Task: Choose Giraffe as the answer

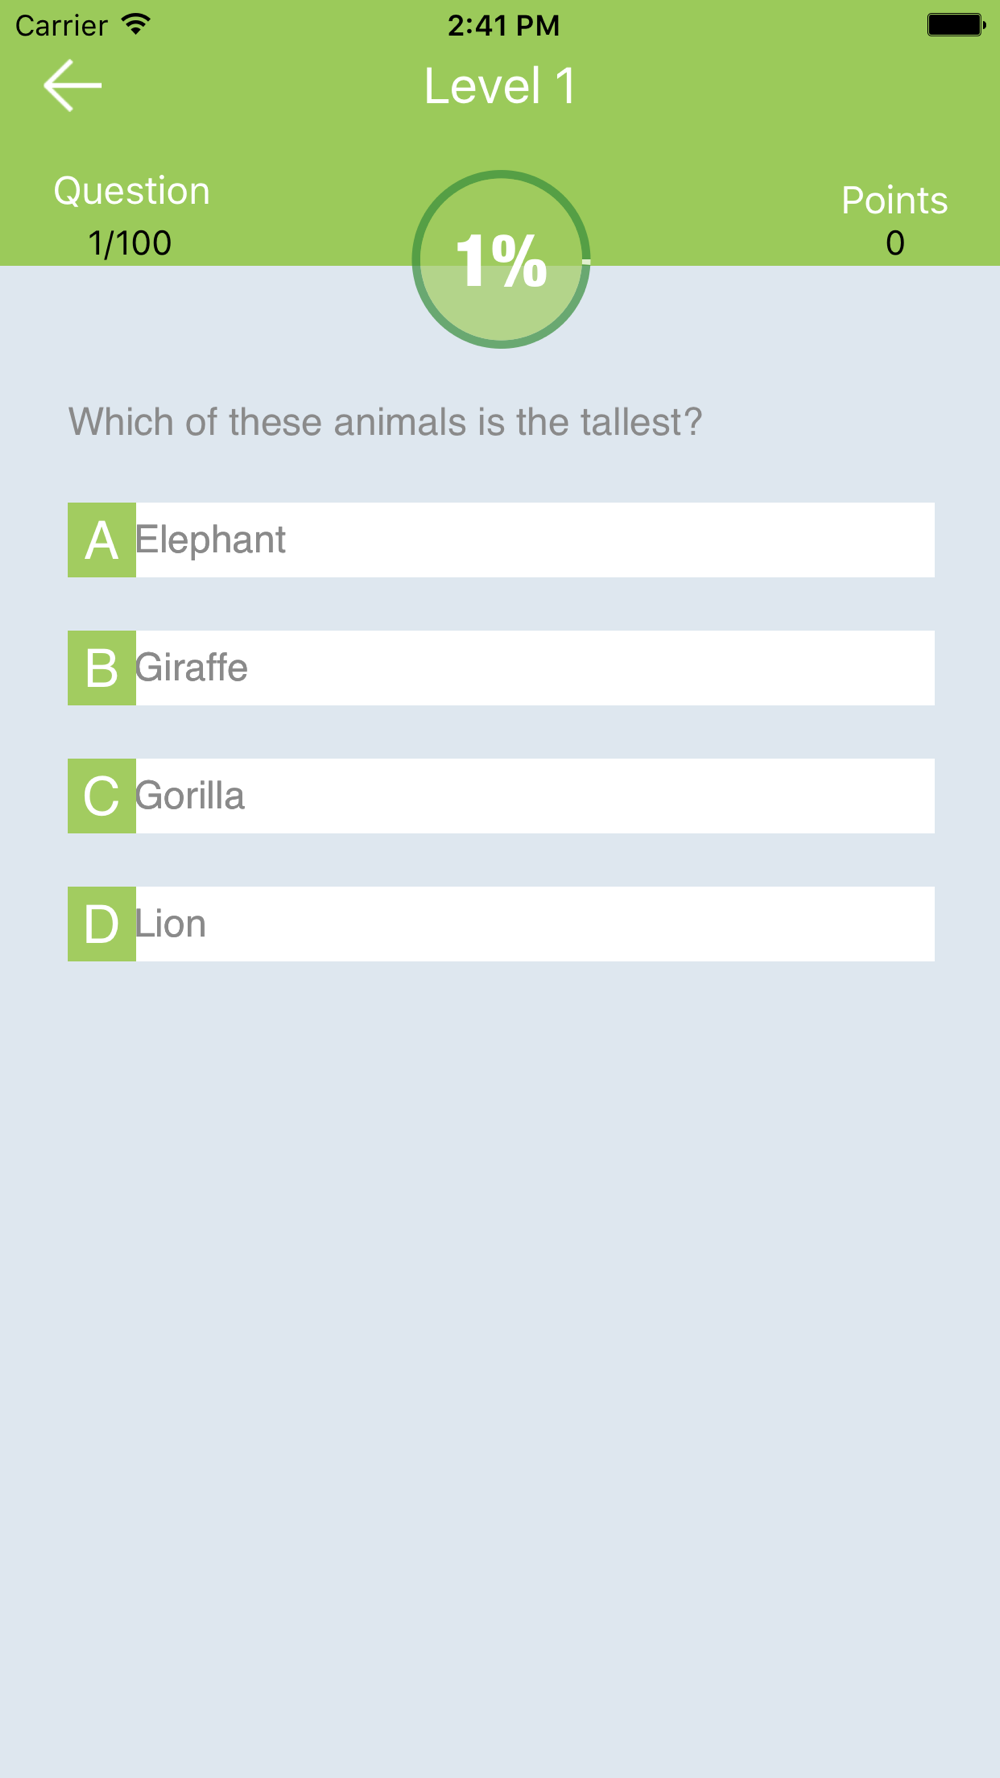Action: (534, 668)
